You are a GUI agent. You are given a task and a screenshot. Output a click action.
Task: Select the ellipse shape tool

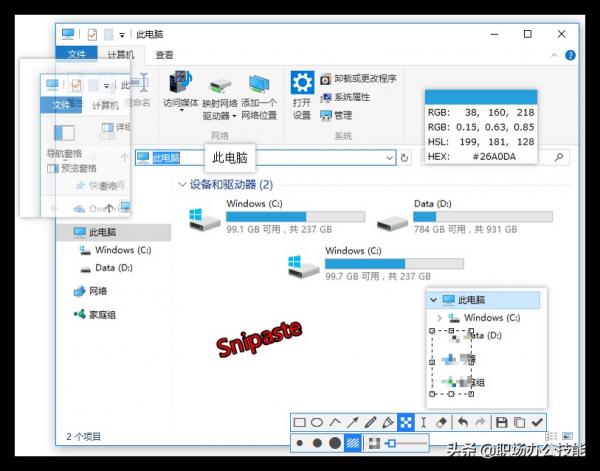[317, 422]
